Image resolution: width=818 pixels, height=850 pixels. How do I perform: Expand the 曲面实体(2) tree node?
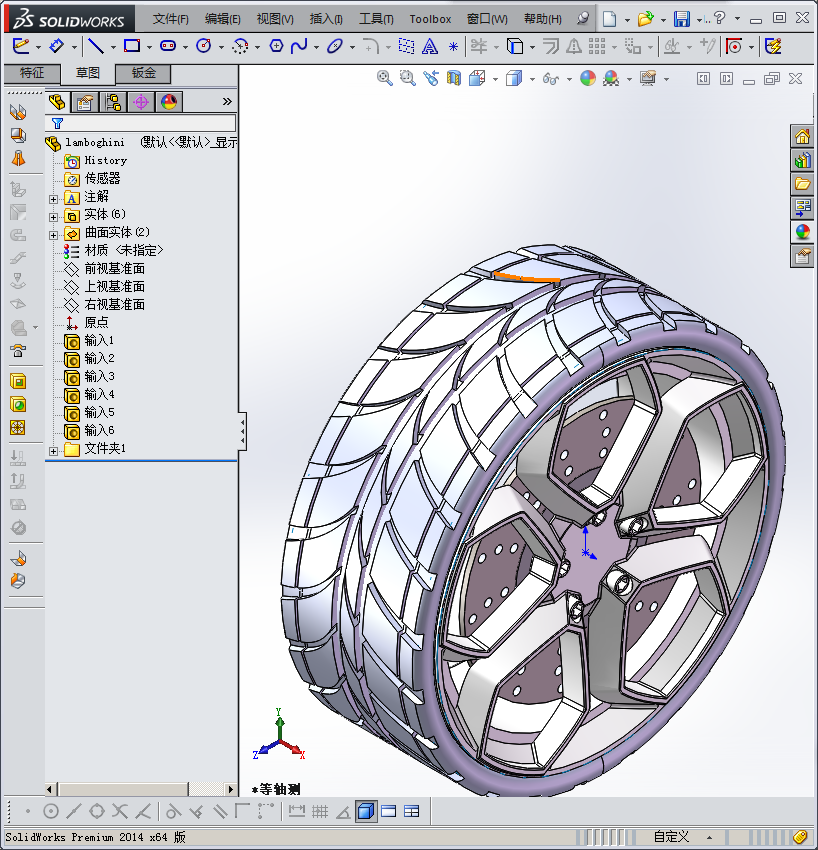[53, 235]
